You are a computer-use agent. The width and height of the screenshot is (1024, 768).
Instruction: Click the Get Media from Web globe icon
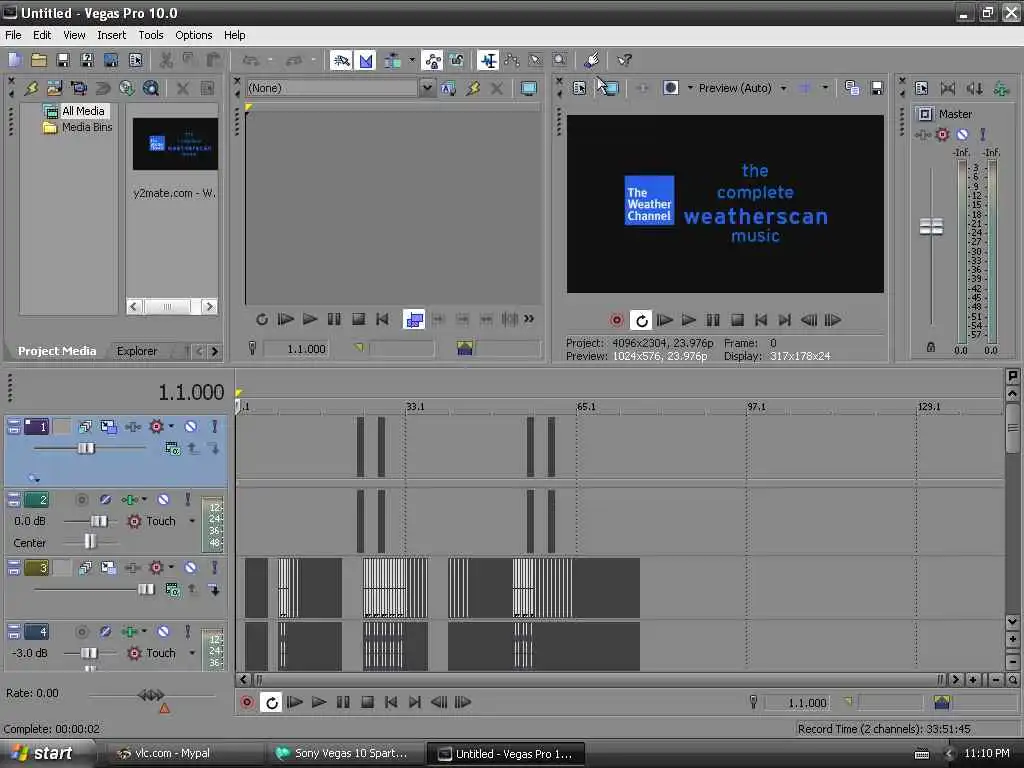pyautogui.click(x=151, y=88)
